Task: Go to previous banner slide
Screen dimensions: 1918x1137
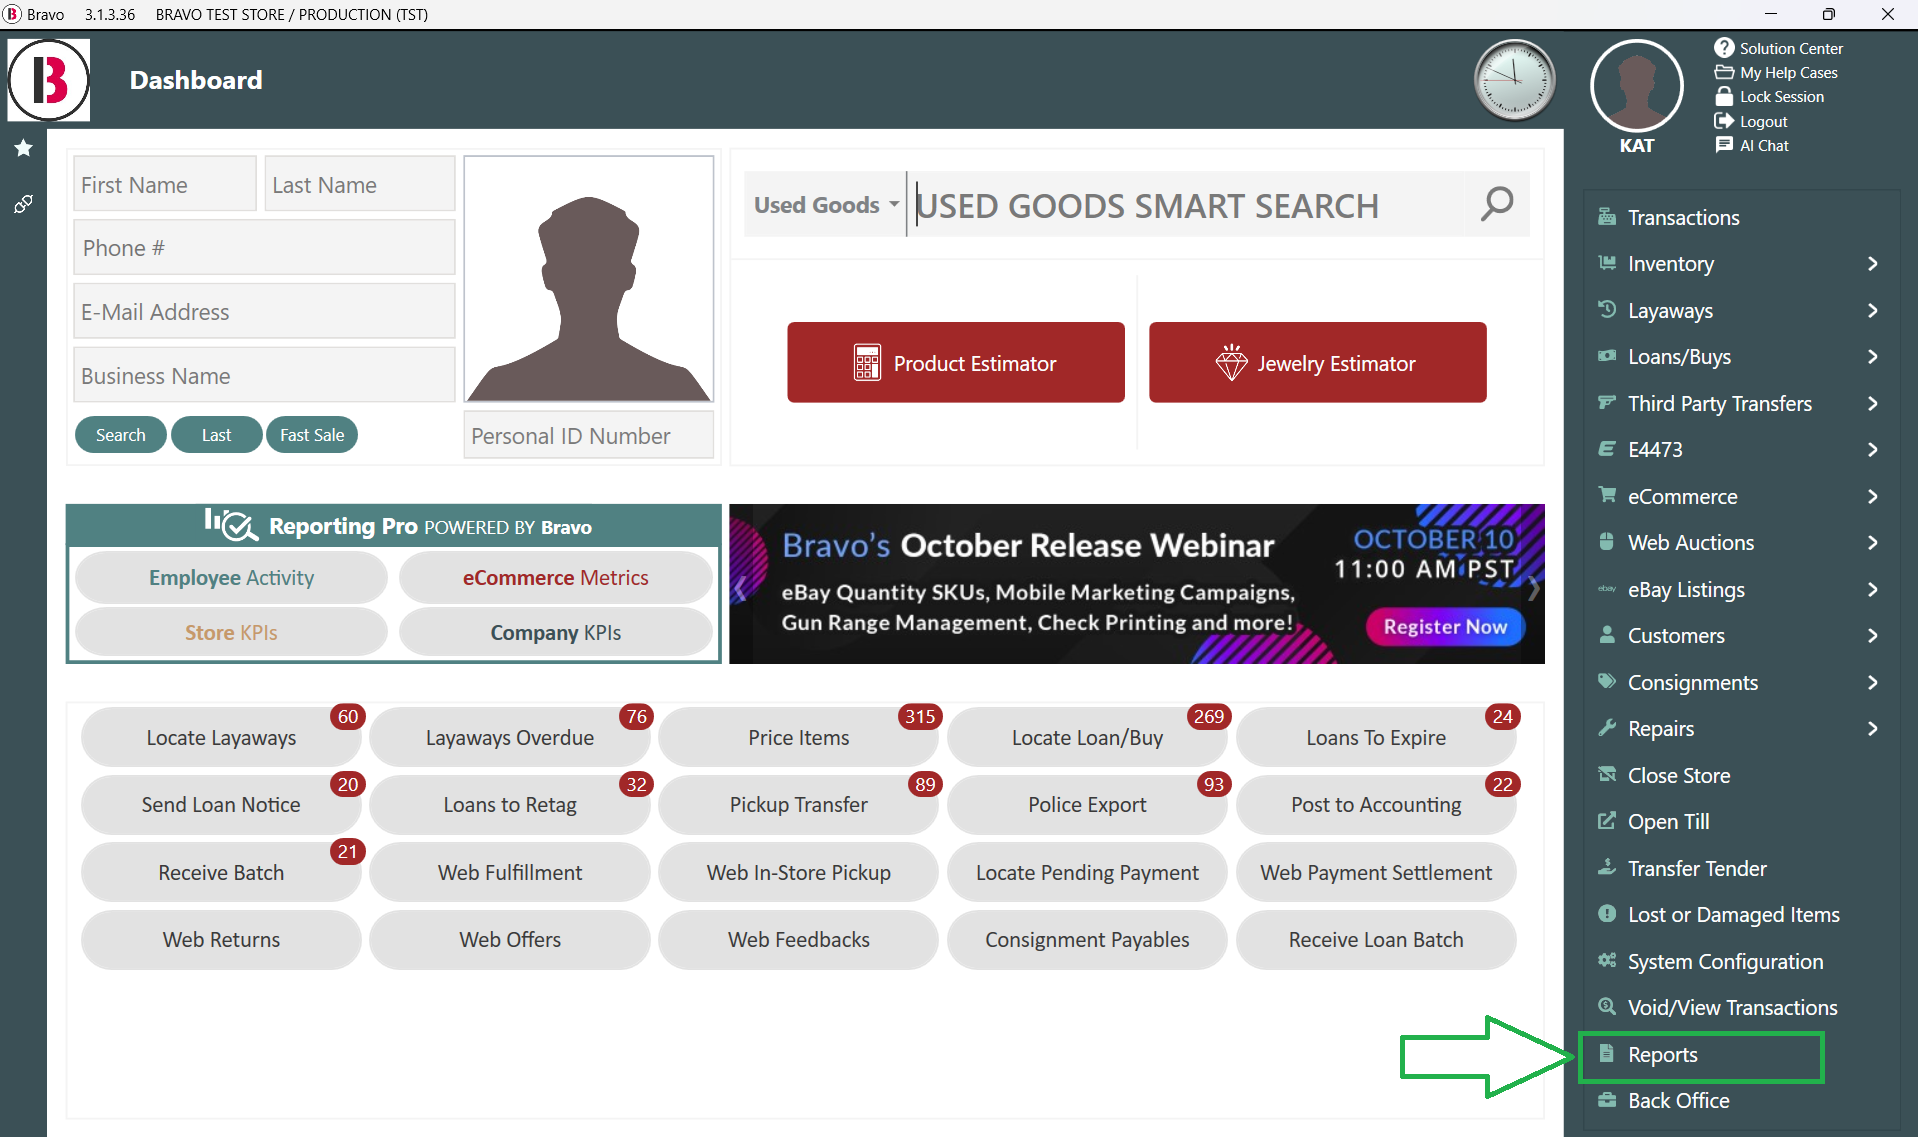Action: coord(741,588)
